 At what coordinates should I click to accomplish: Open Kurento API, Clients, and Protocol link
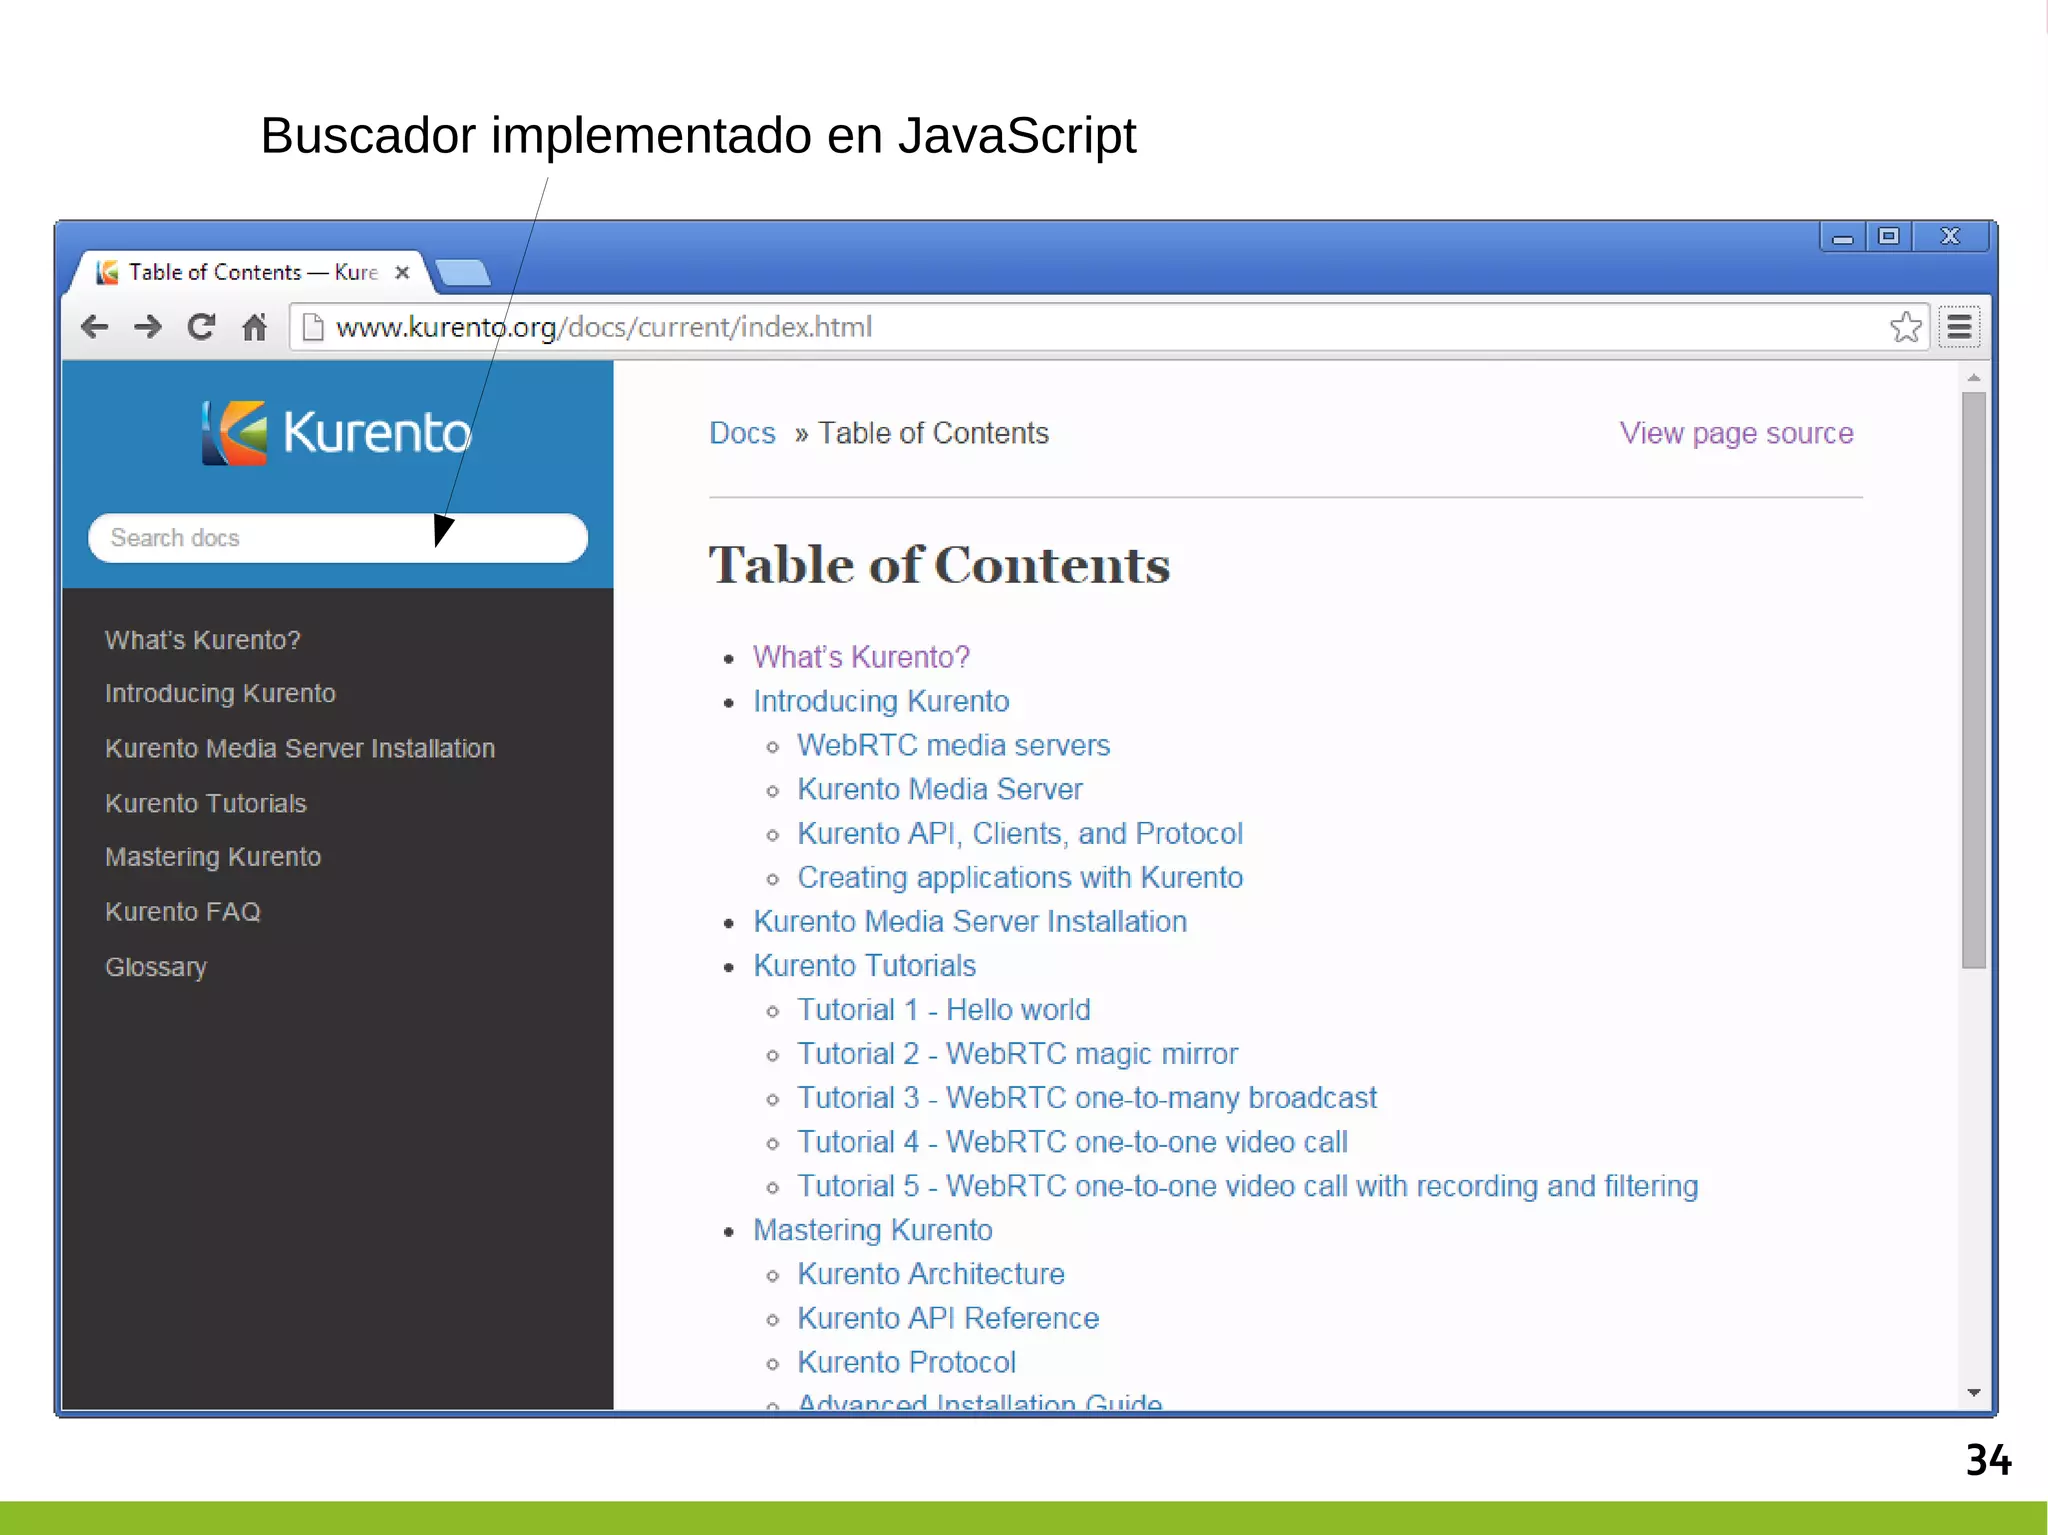(1020, 833)
